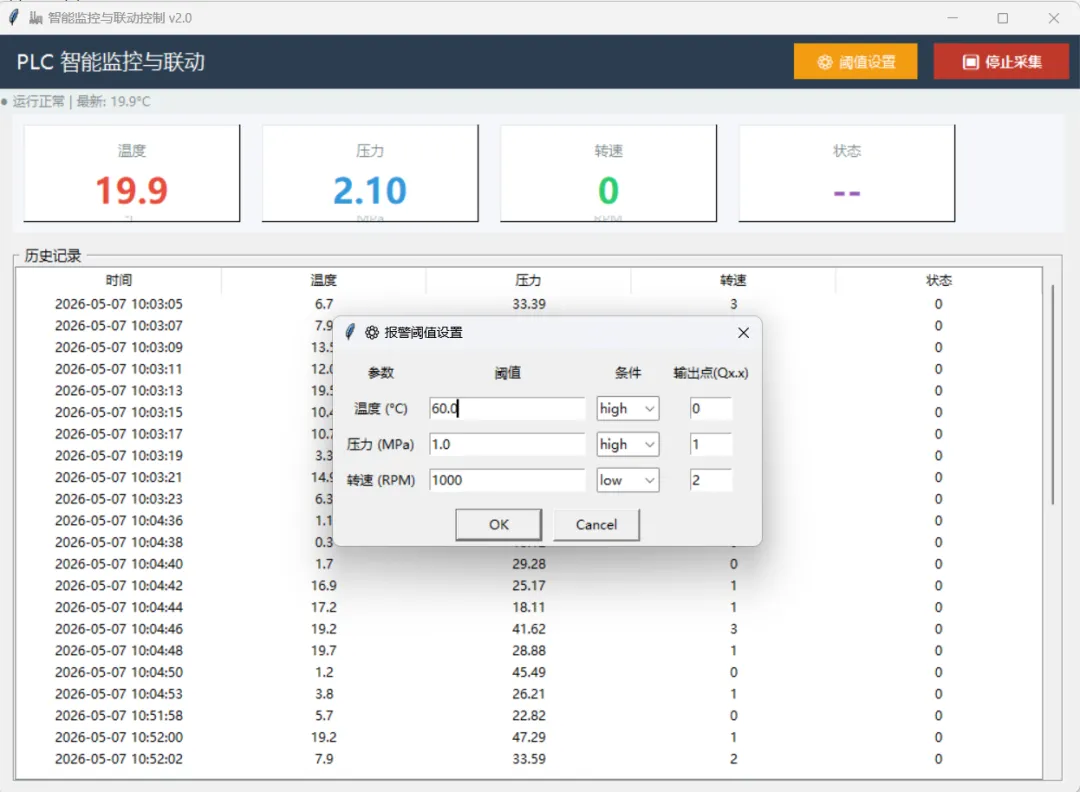Select the row 2026-05-07 10:03:15

click(x=528, y=413)
